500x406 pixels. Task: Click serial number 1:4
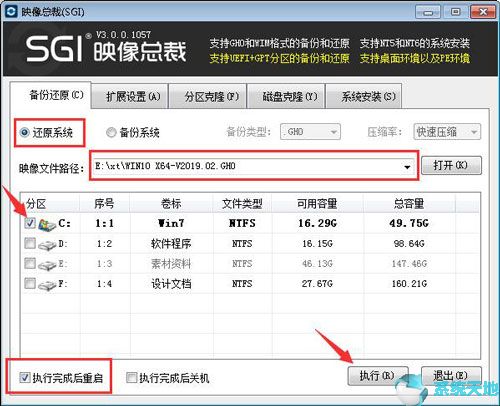click(104, 284)
